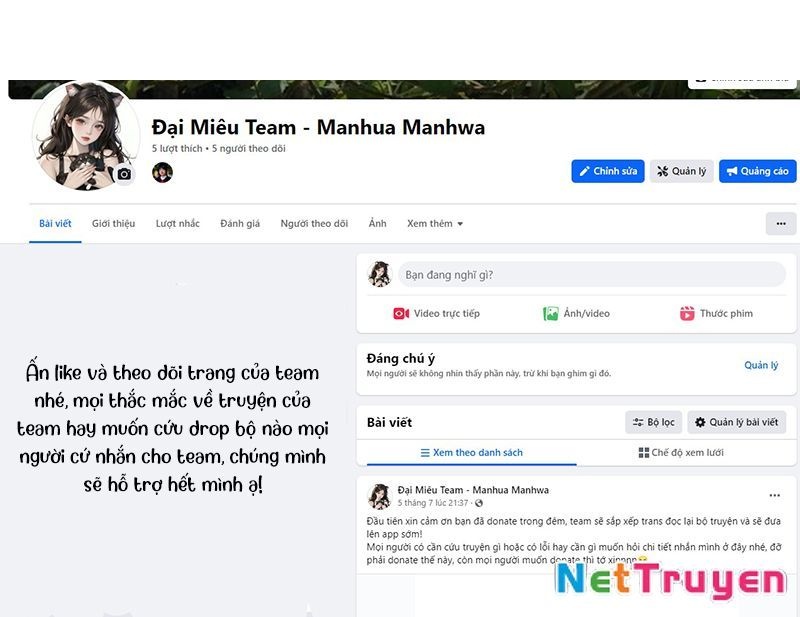Image resolution: width=800 pixels, height=617 pixels.
Task: Click the Chỉnh sửa edit button
Action: coord(608,171)
